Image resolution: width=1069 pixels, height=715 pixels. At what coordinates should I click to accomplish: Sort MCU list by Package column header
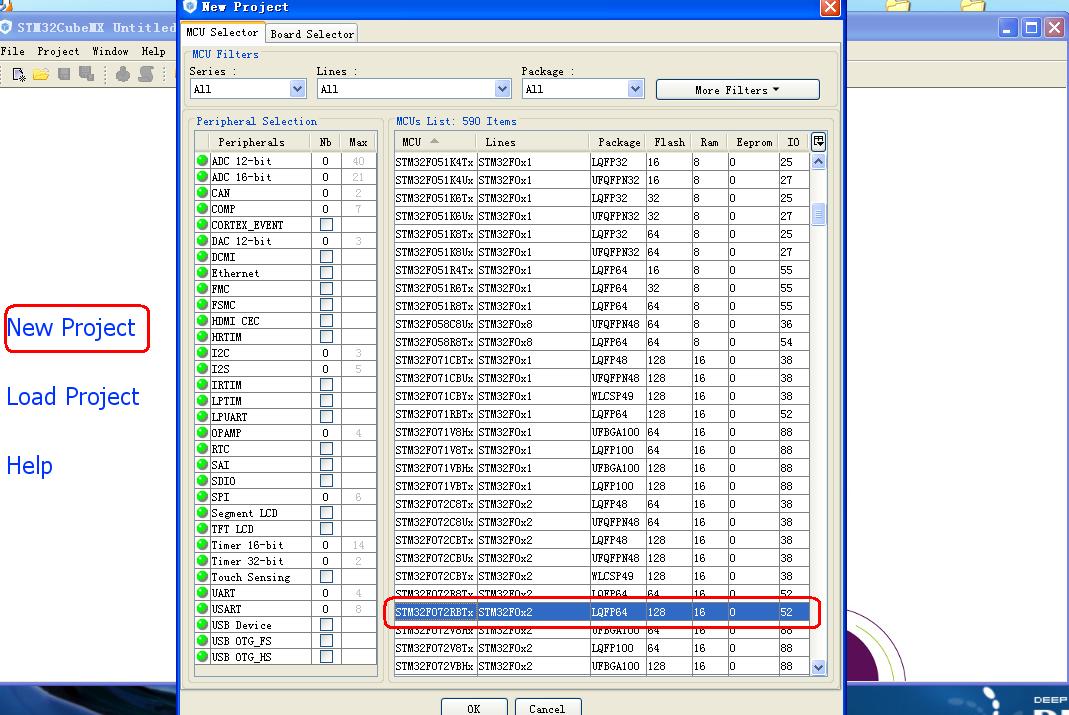[x=618, y=142]
